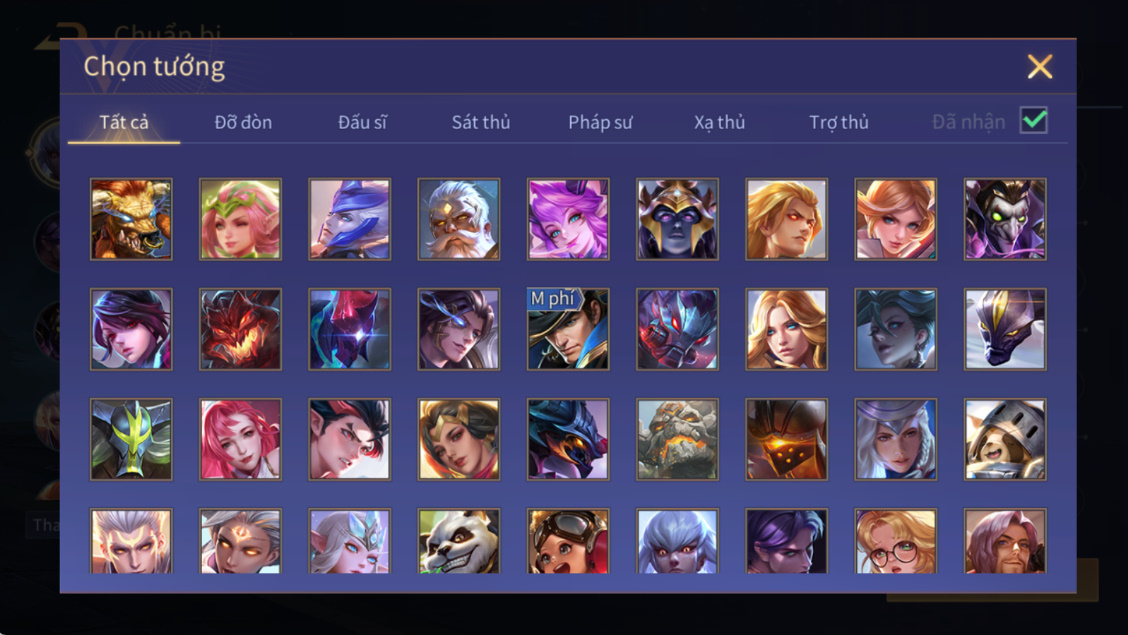Viewport: 1128px width, 635px height.
Task: Choose the blonde girl with round glasses
Action: 896,541
